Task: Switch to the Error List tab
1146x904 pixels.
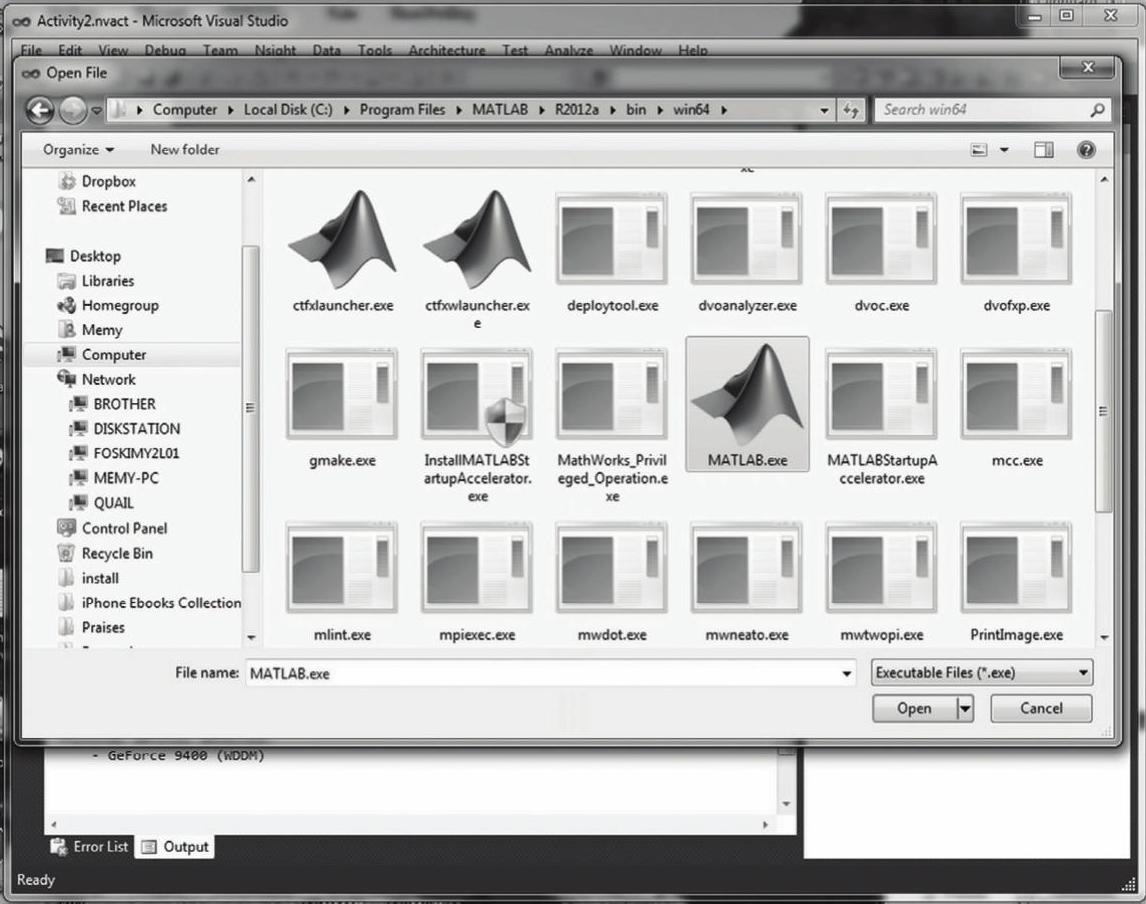Action: (x=89, y=846)
